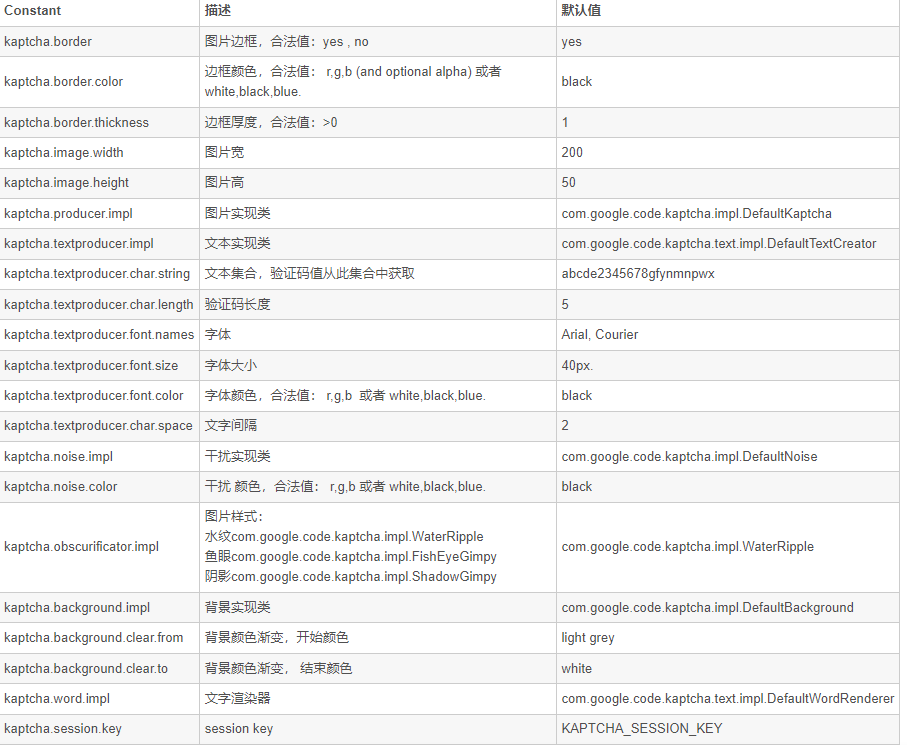Click the description '图片高'
This screenshot has width=907, height=745.
pyautogui.click(x=224, y=183)
